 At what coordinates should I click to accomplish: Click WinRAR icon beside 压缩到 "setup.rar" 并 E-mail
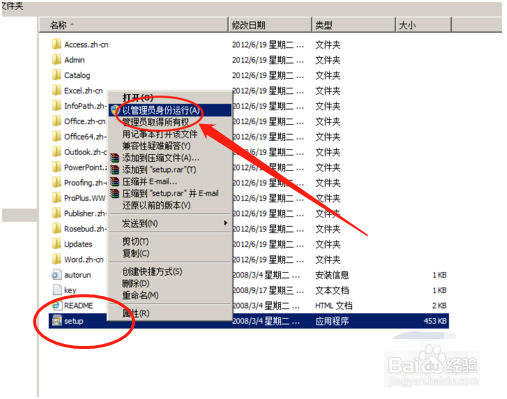(115, 193)
